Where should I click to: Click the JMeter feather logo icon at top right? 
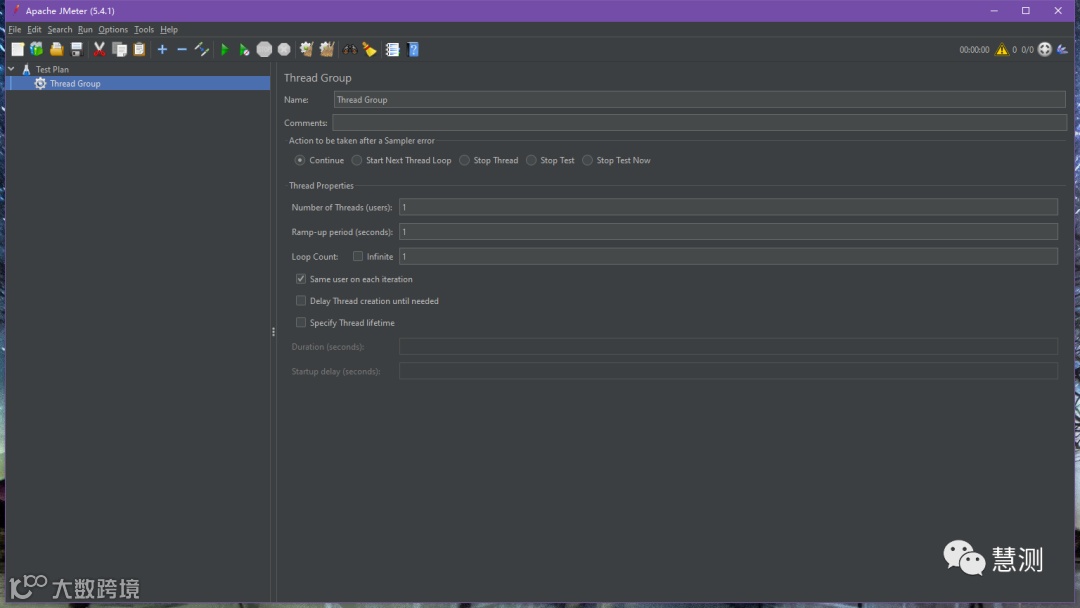pos(1063,49)
